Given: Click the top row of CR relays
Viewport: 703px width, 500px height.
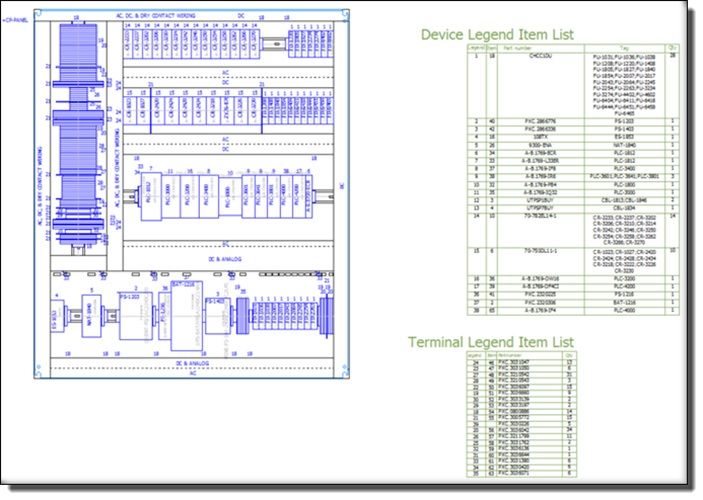Looking at the screenshot, I should coord(190,42).
